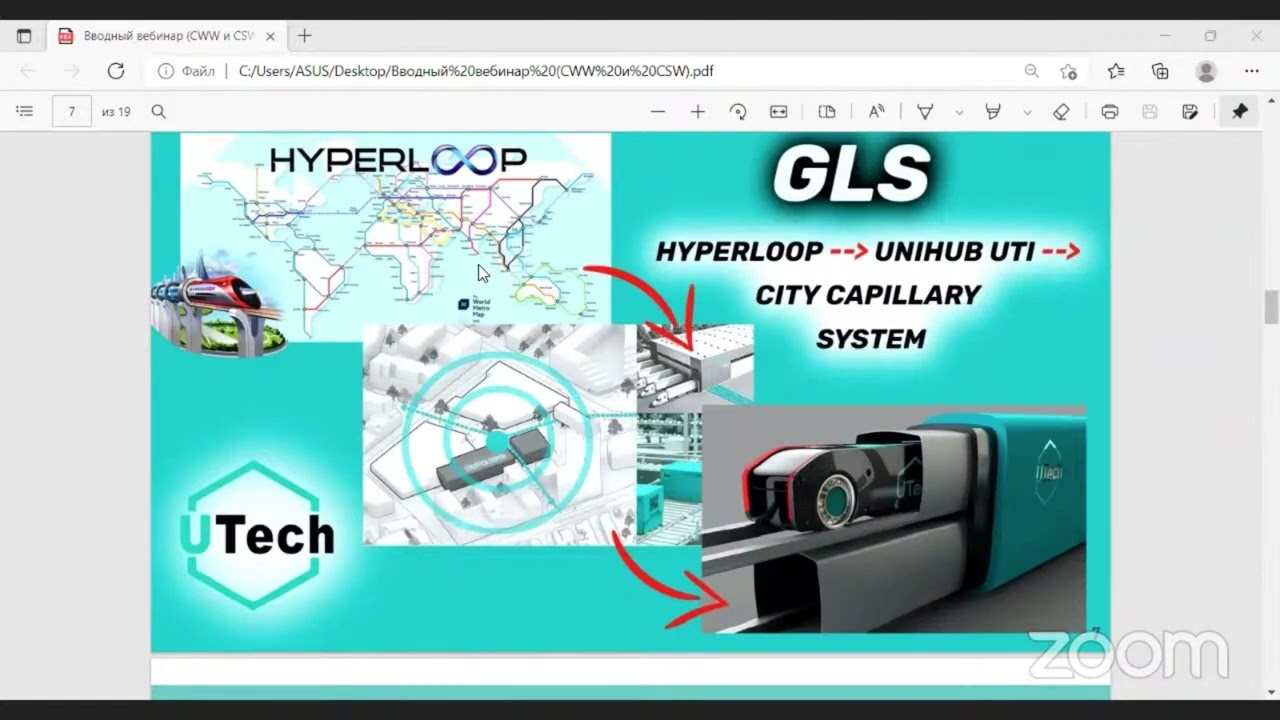Go forward in browser history
The height and width of the screenshot is (720, 1280).
pyautogui.click(x=72, y=71)
